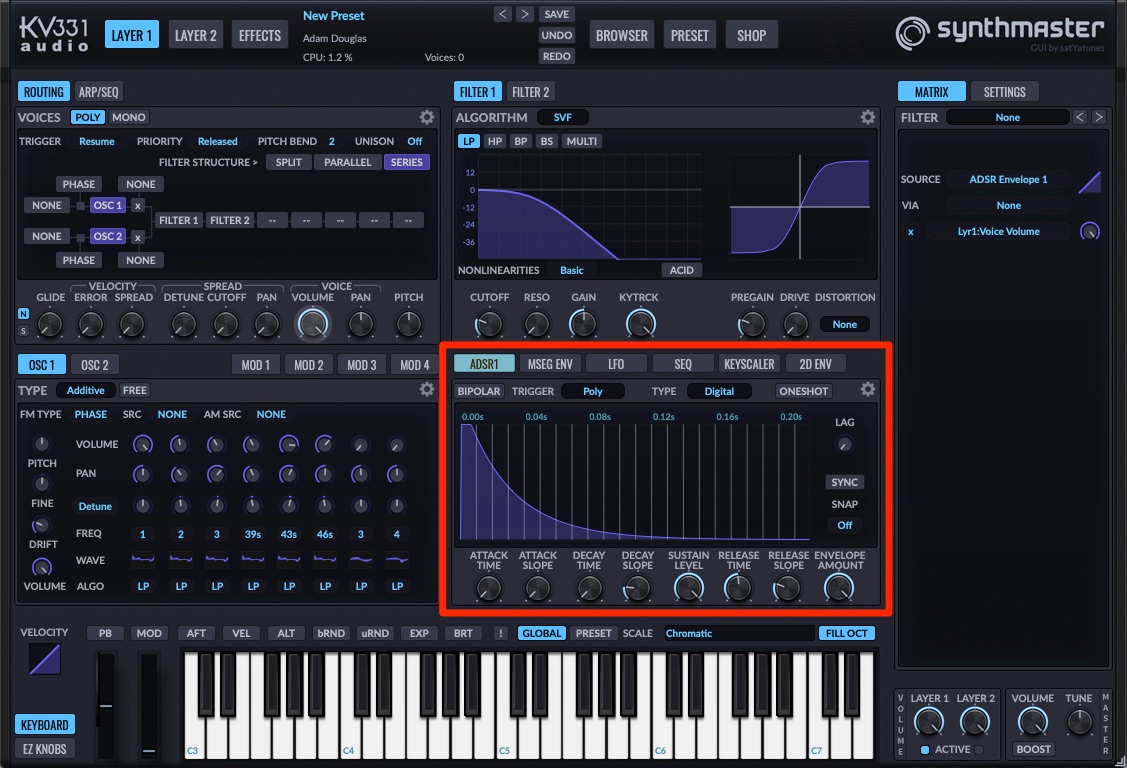Select previous matrix Filter target arrow

point(1080,116)
